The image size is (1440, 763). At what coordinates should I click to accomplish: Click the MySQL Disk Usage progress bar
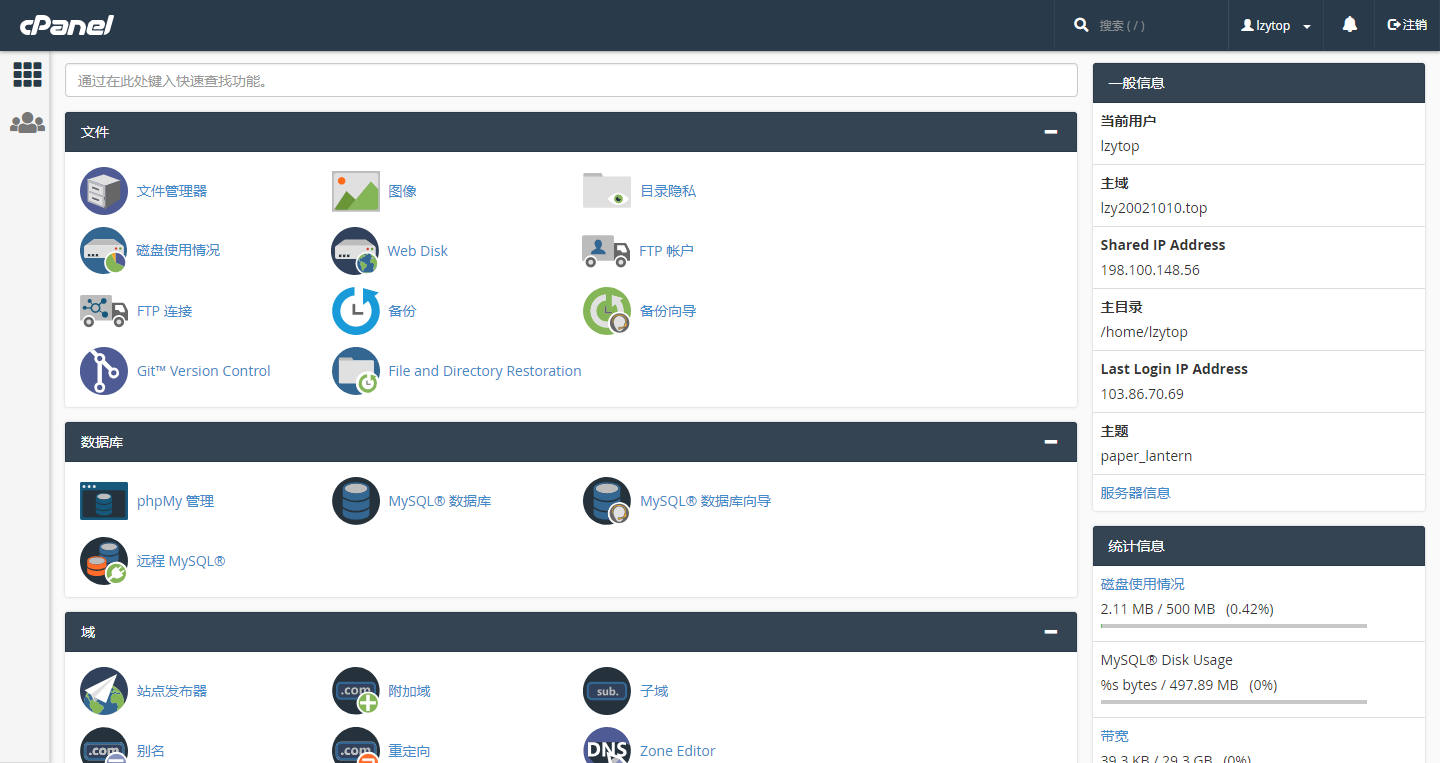(1234, 702)
